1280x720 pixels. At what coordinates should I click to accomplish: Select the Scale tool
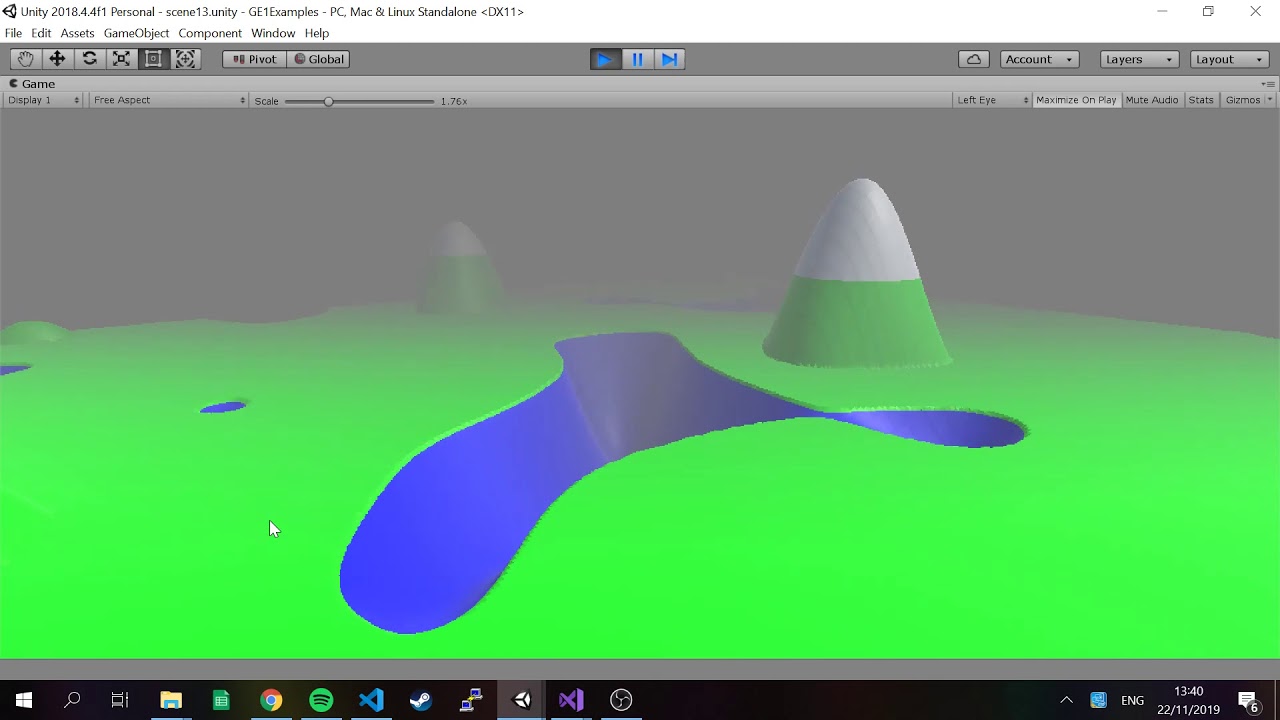121,59
